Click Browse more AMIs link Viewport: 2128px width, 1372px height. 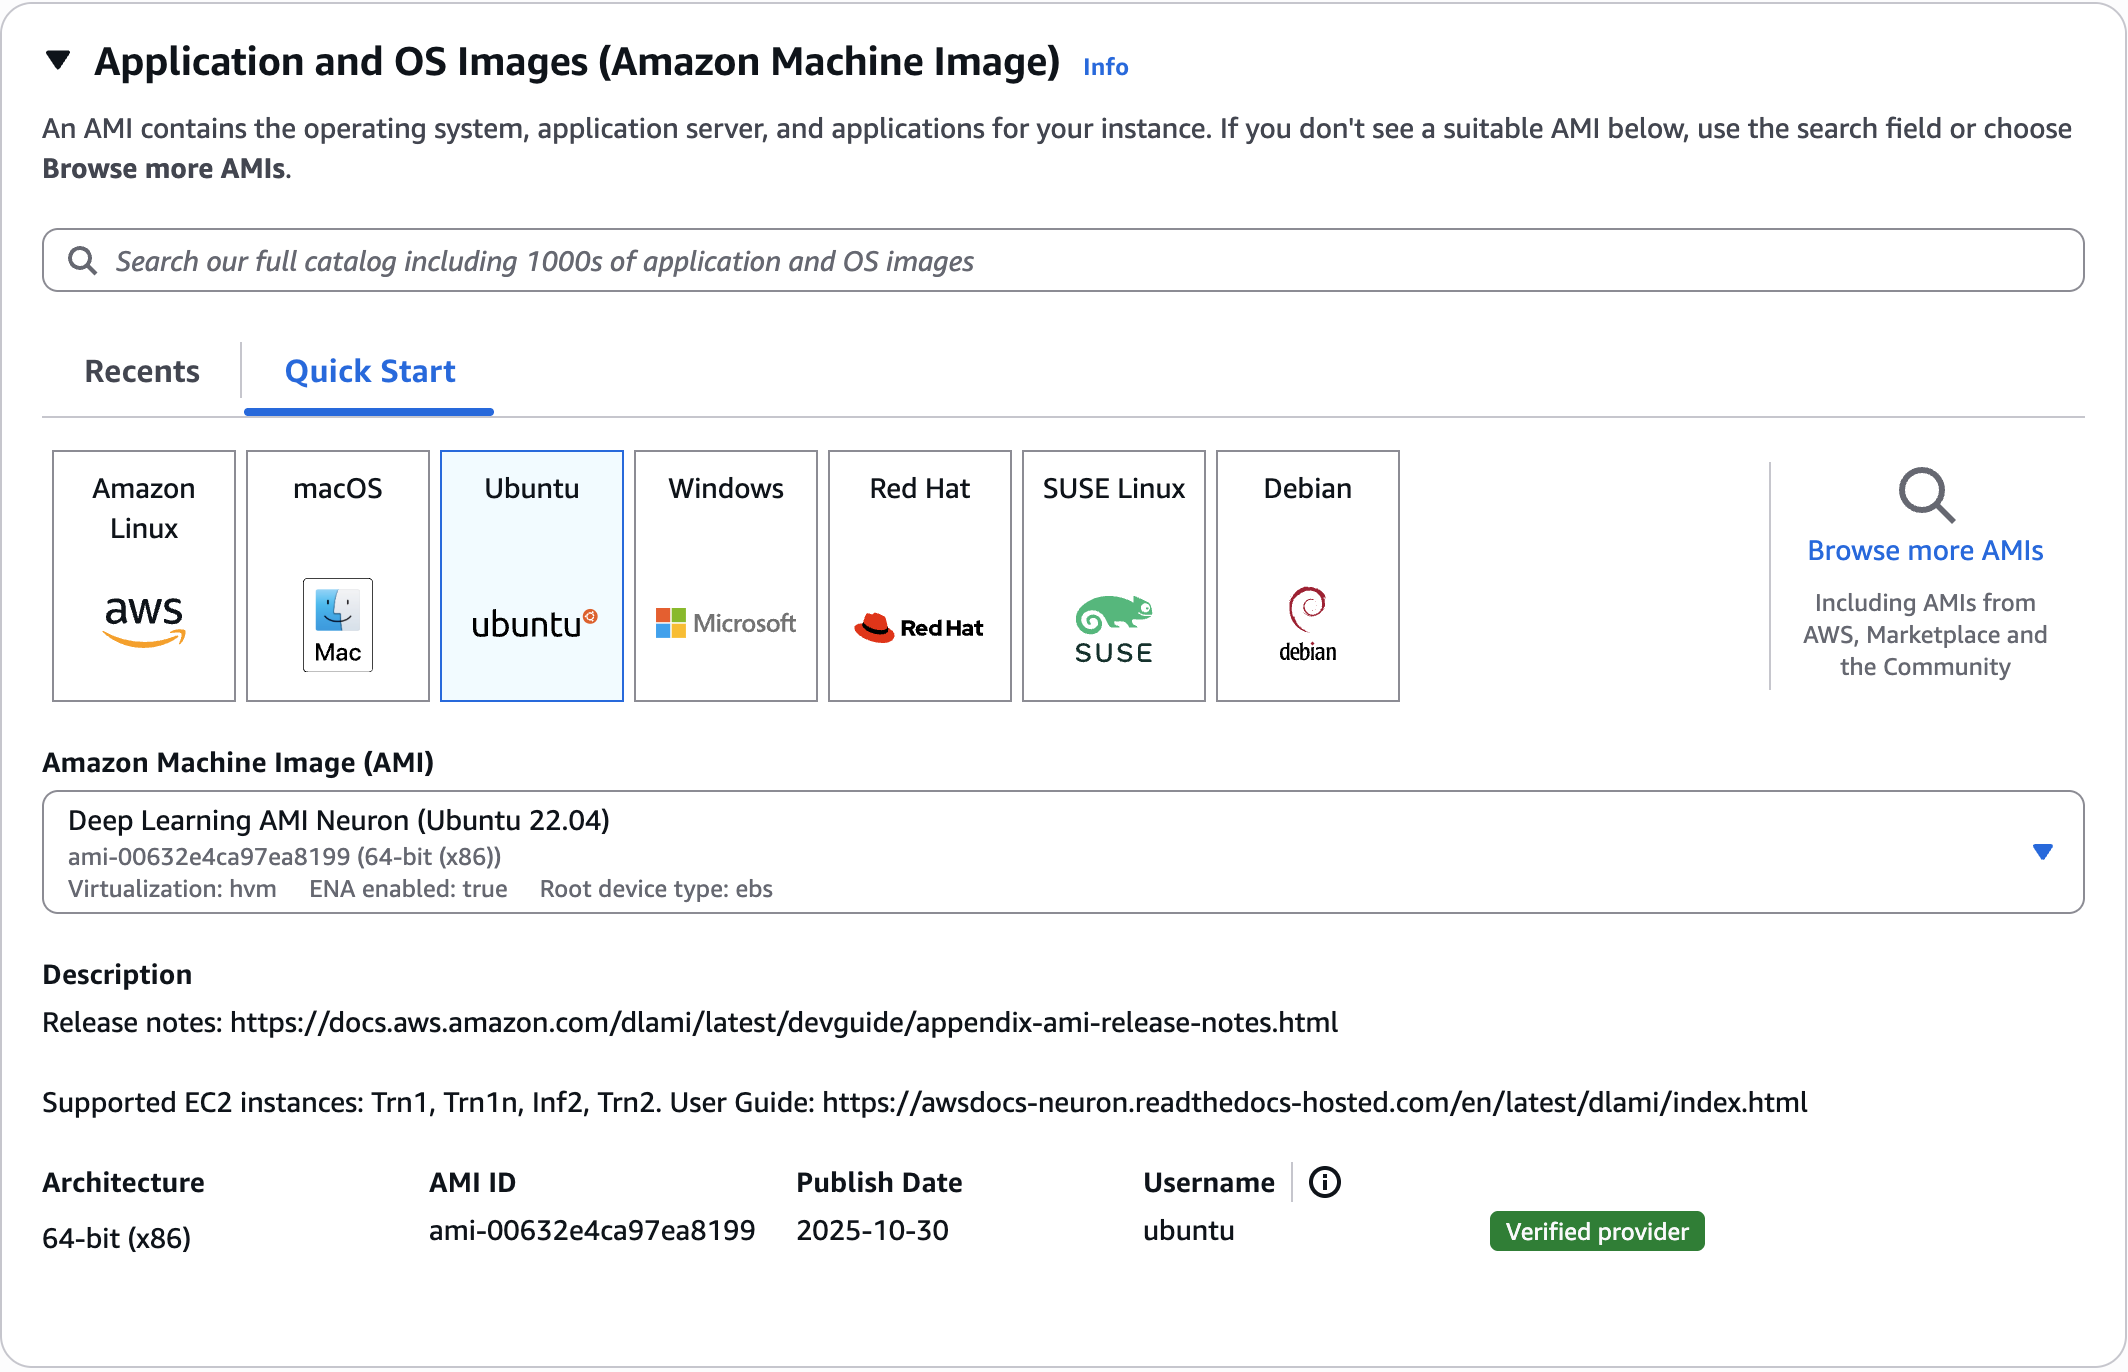point(1924,550)
